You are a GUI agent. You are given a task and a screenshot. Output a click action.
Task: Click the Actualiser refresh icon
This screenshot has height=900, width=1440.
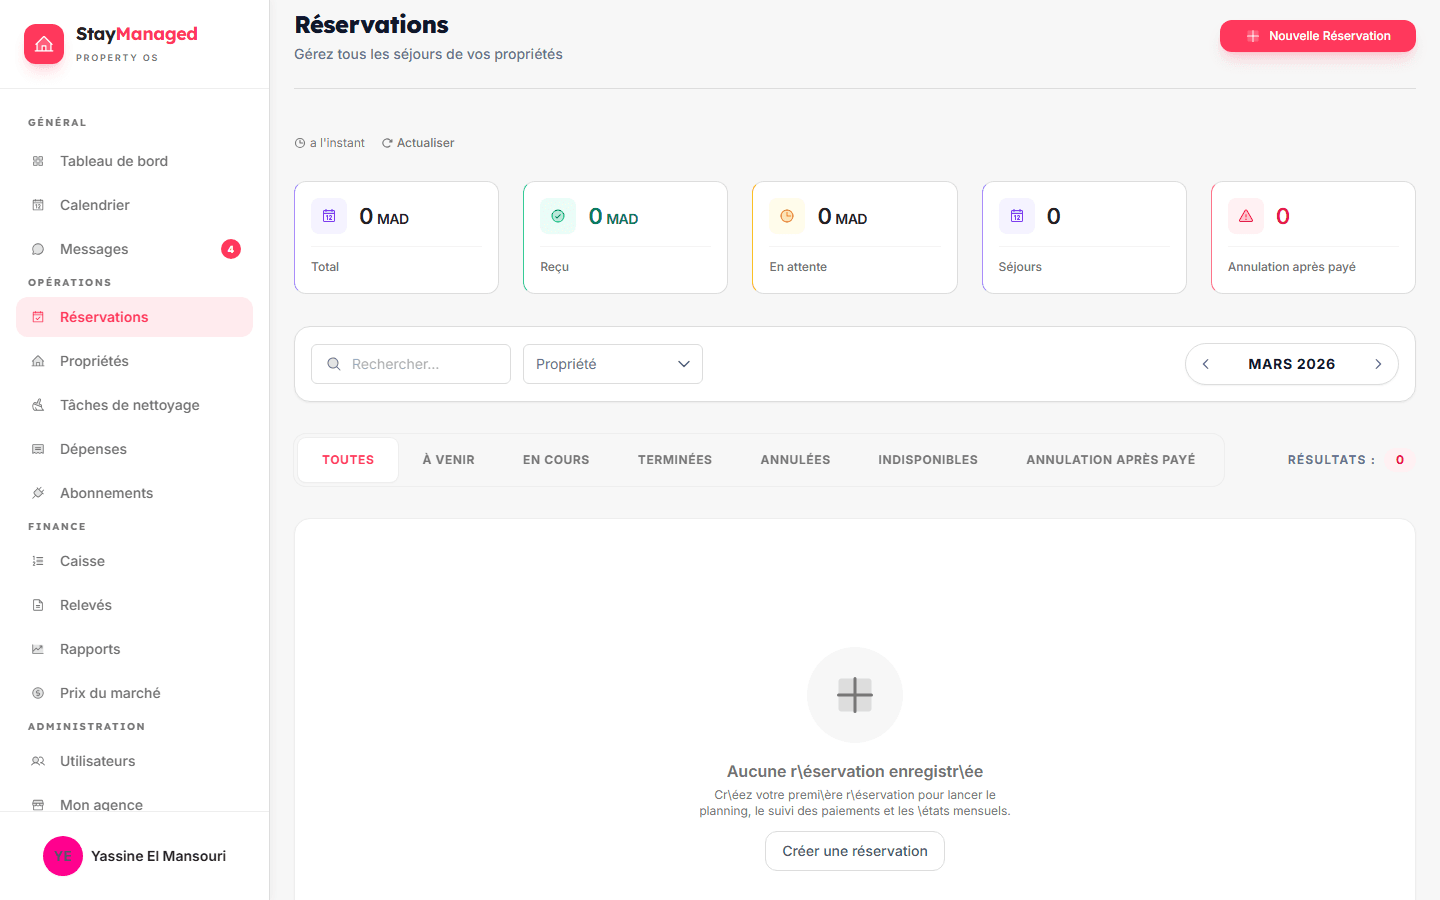tap(387, 143)
